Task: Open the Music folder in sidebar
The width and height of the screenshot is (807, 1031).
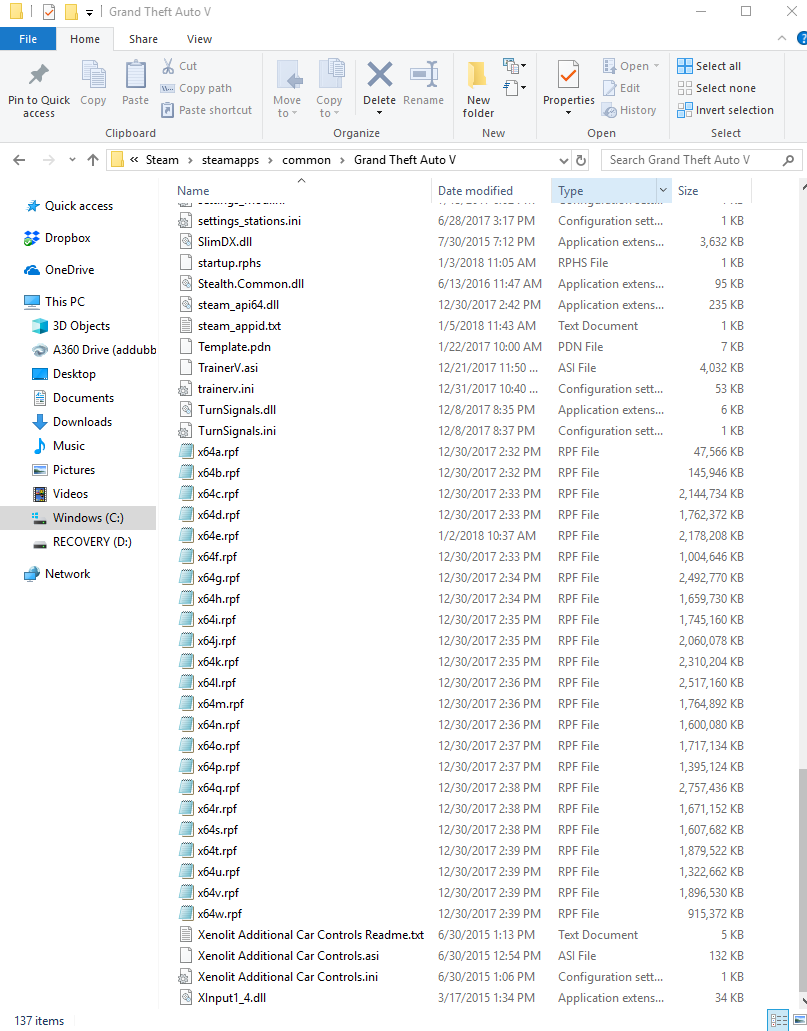Action: pos(59,446)
